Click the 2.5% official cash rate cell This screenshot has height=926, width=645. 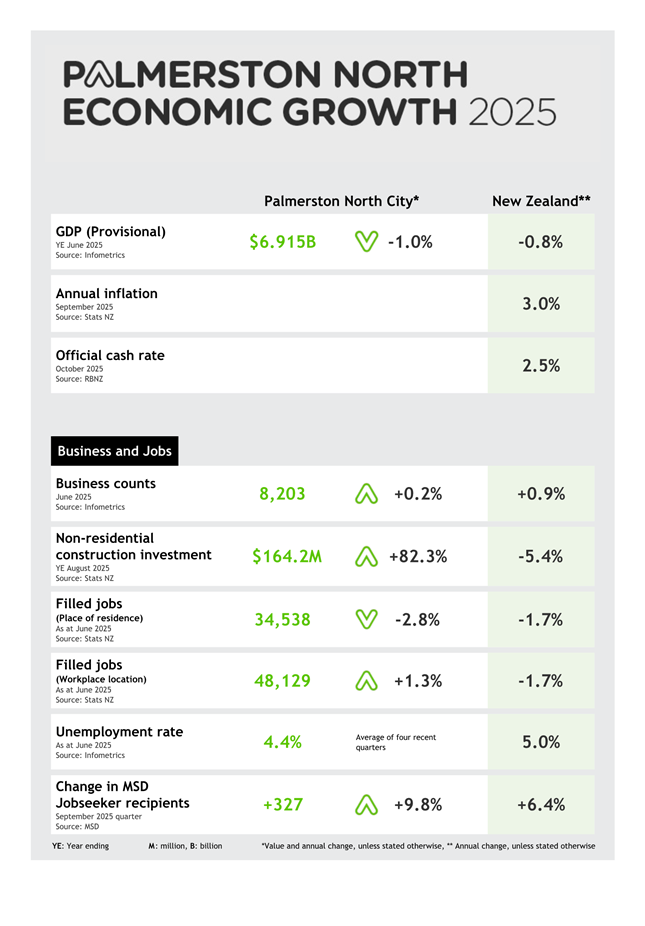pos(541,366)
